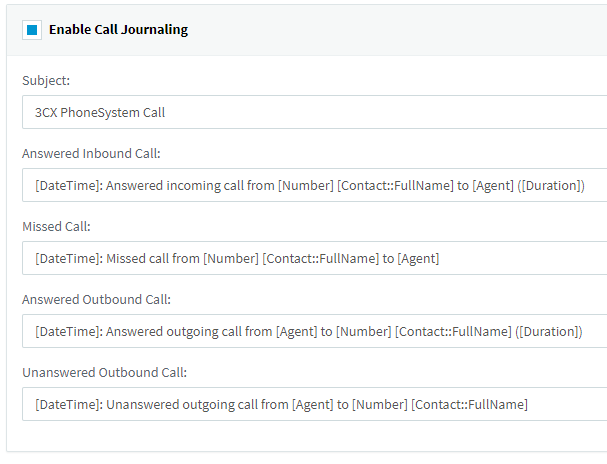Toggle the Enable Call Journaling checkbox
The width and height of the screenshot is (607, 464).
tap(31, 29)
